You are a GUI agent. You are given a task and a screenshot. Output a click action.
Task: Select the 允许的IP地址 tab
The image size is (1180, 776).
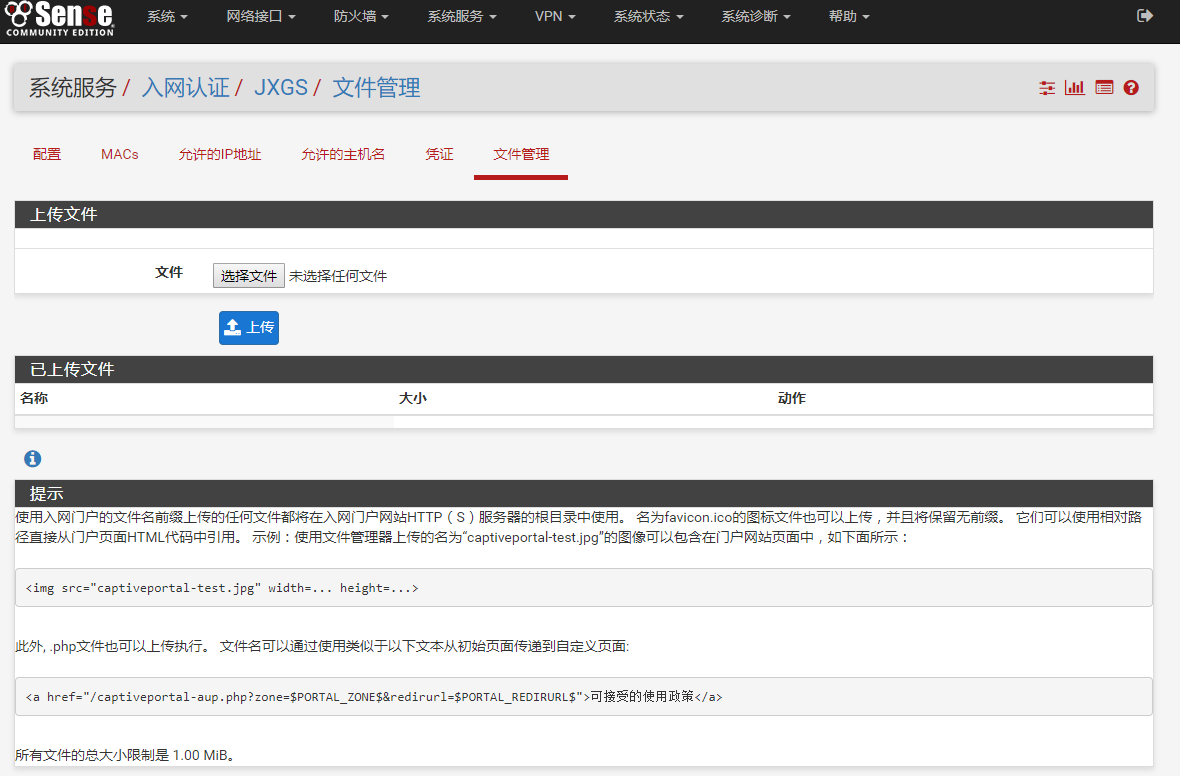[x=220, y=154]
